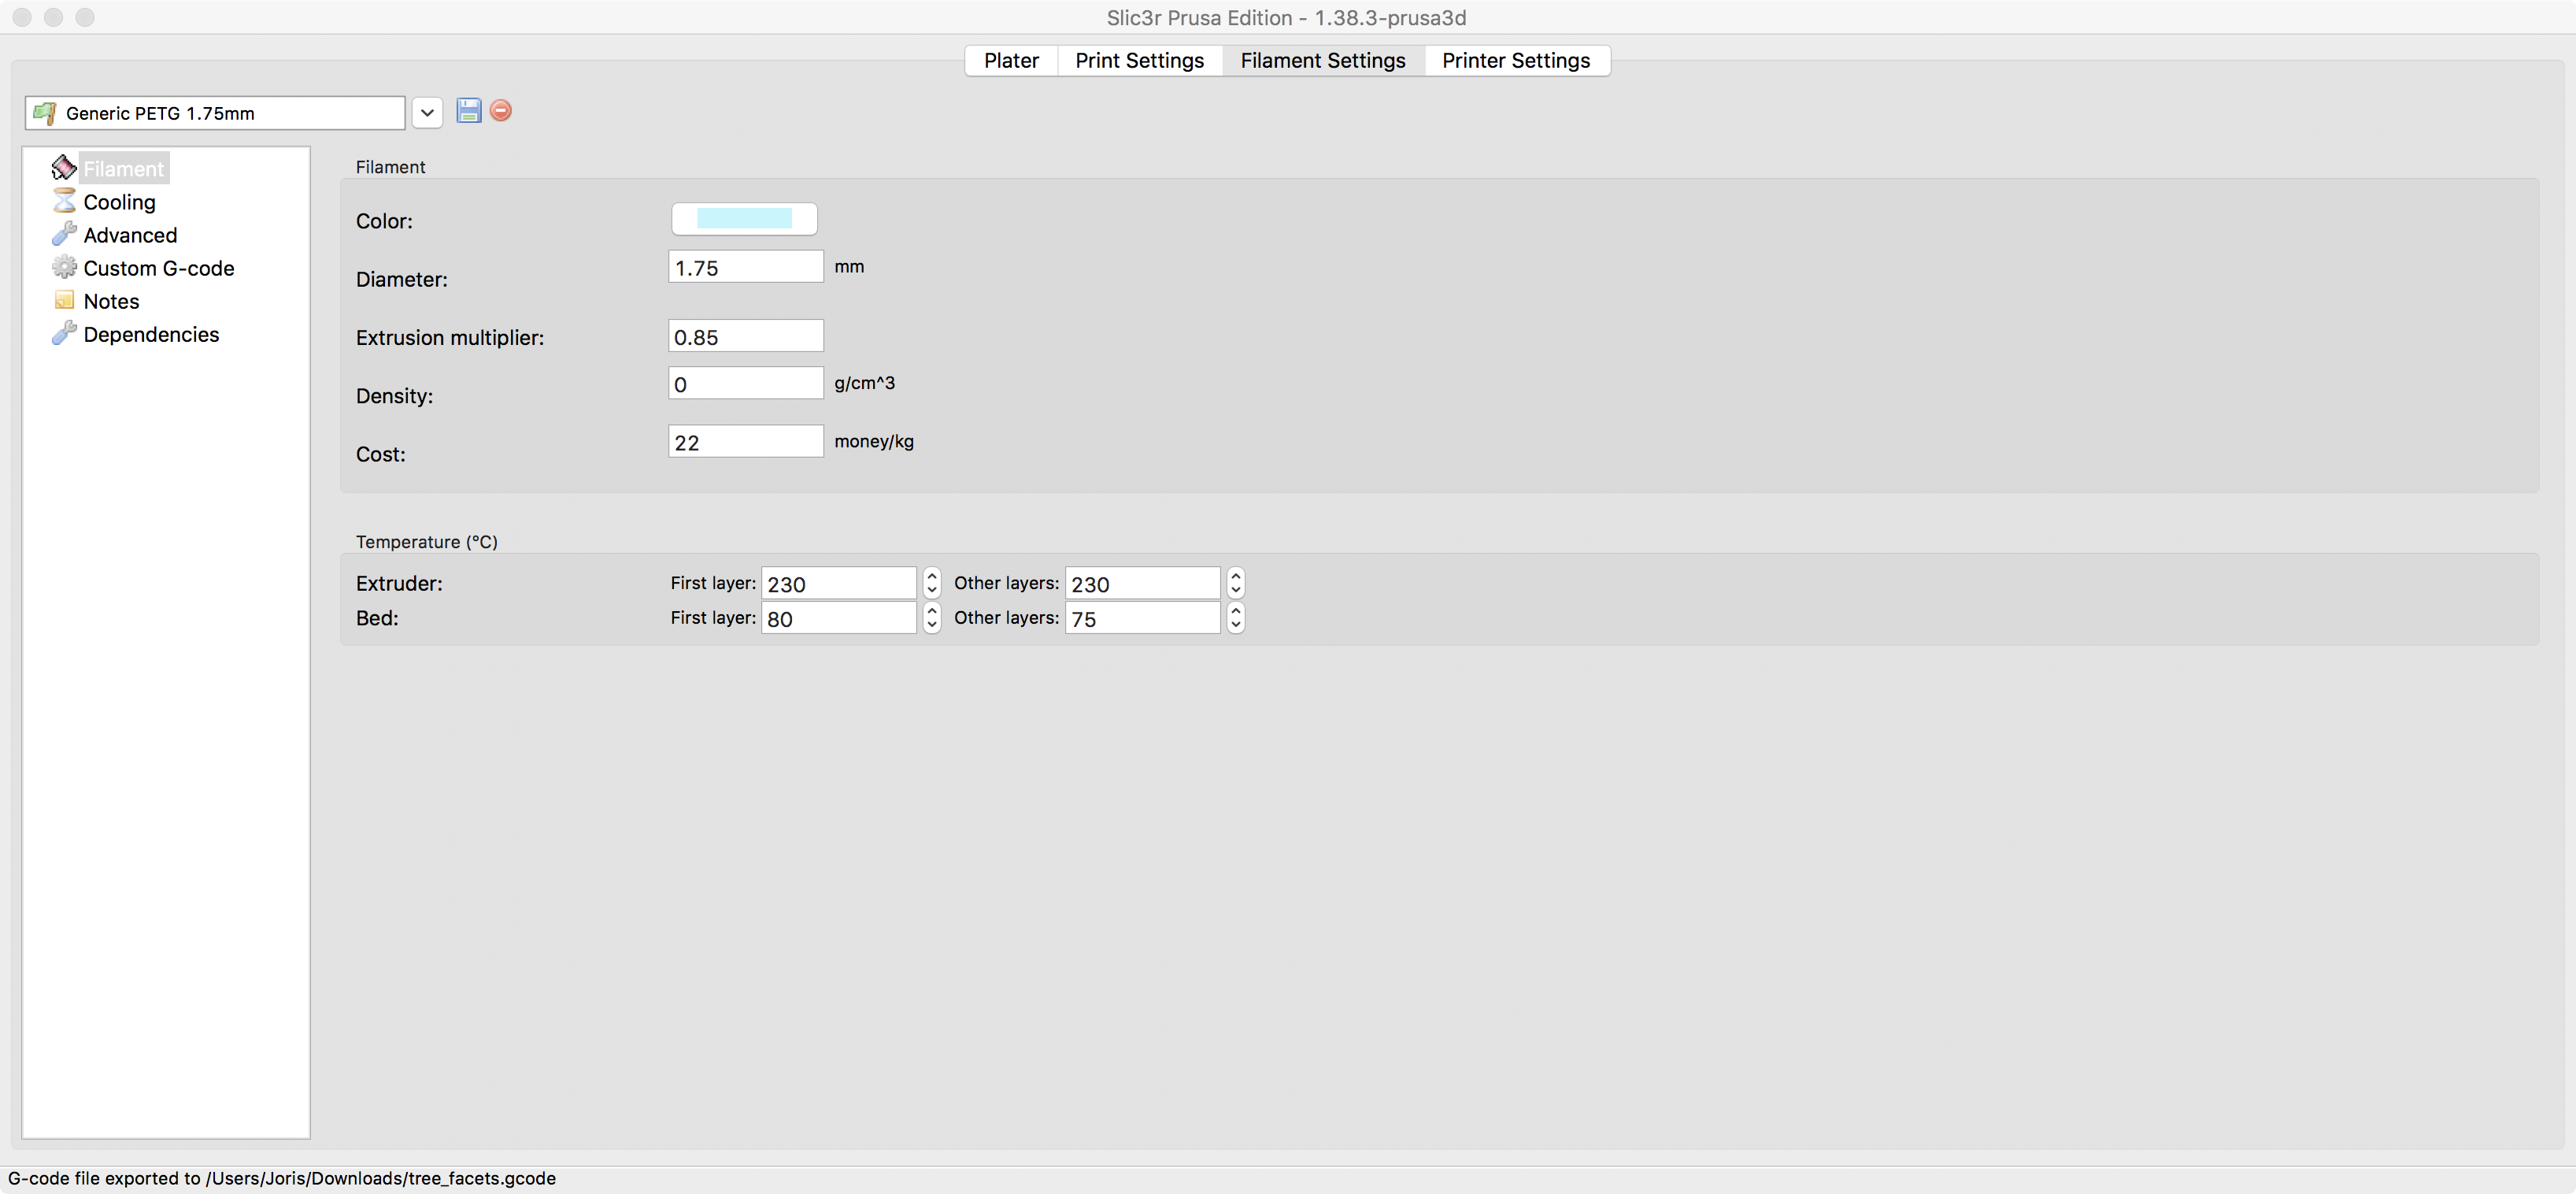Click the 'g/cm^3' unit label
The height and width of the screenshot is (1194, 2576).
(x=864, y=383)
